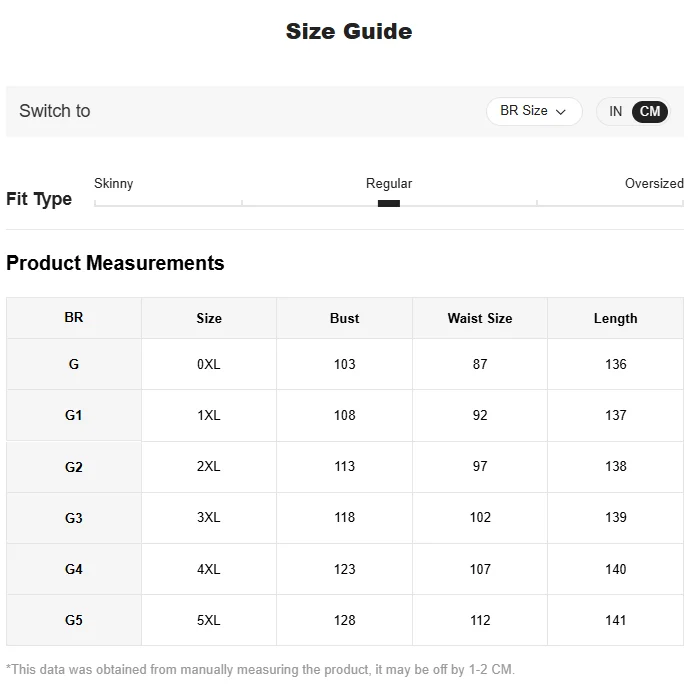The image size is (699, 686).
Task: Select the G1 size row label
Action: click(74, 415)
